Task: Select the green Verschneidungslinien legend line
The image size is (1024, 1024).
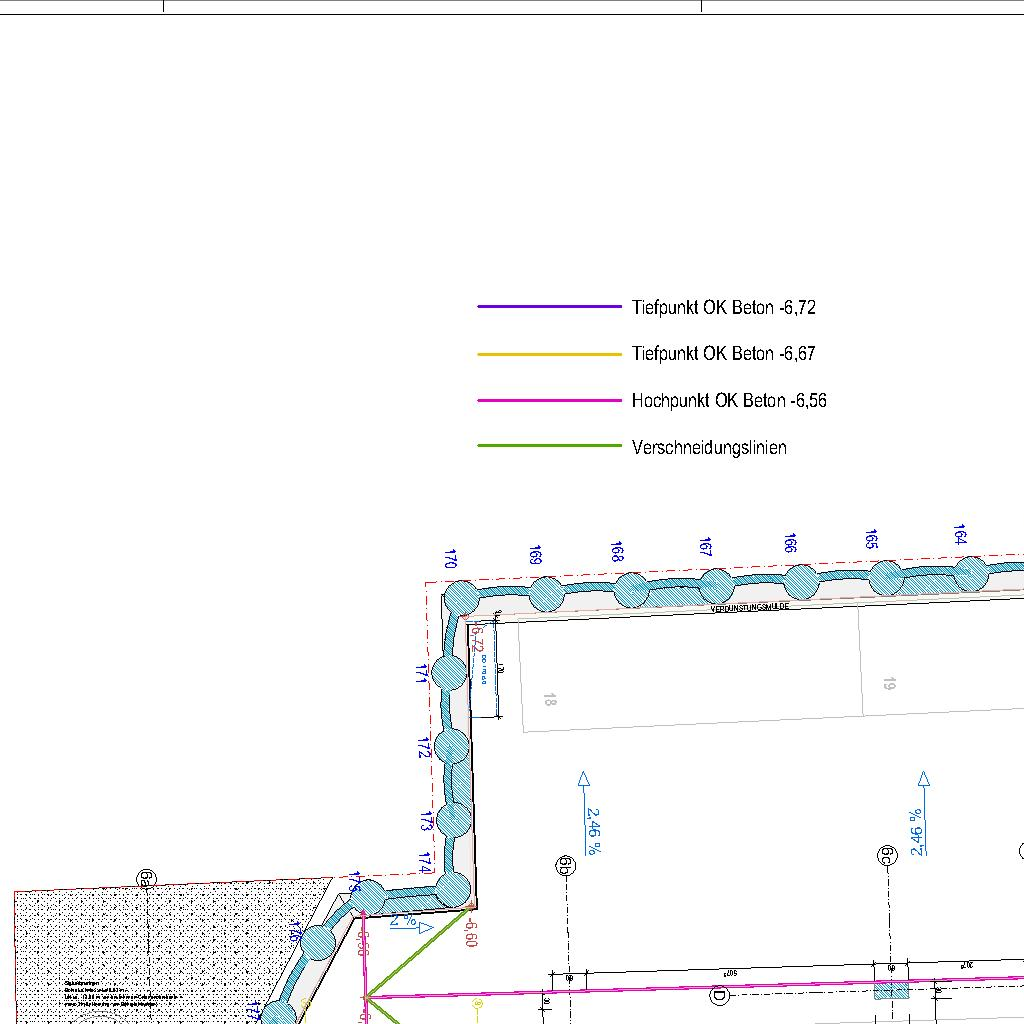Action: tap(549, 447)
